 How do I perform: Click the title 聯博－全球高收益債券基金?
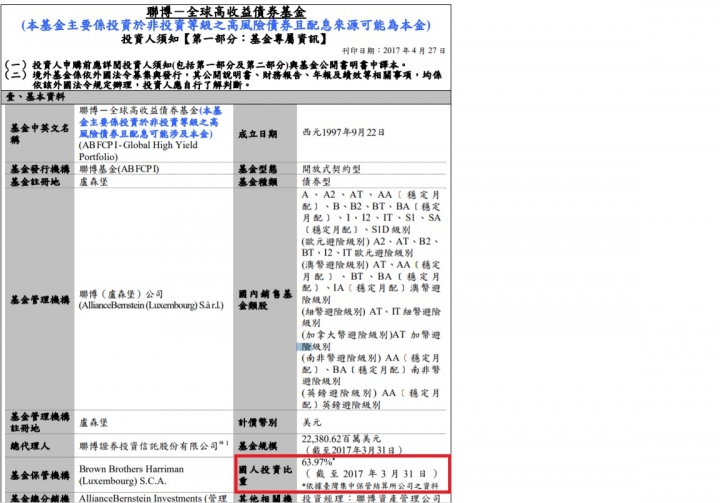click(226, 11)
